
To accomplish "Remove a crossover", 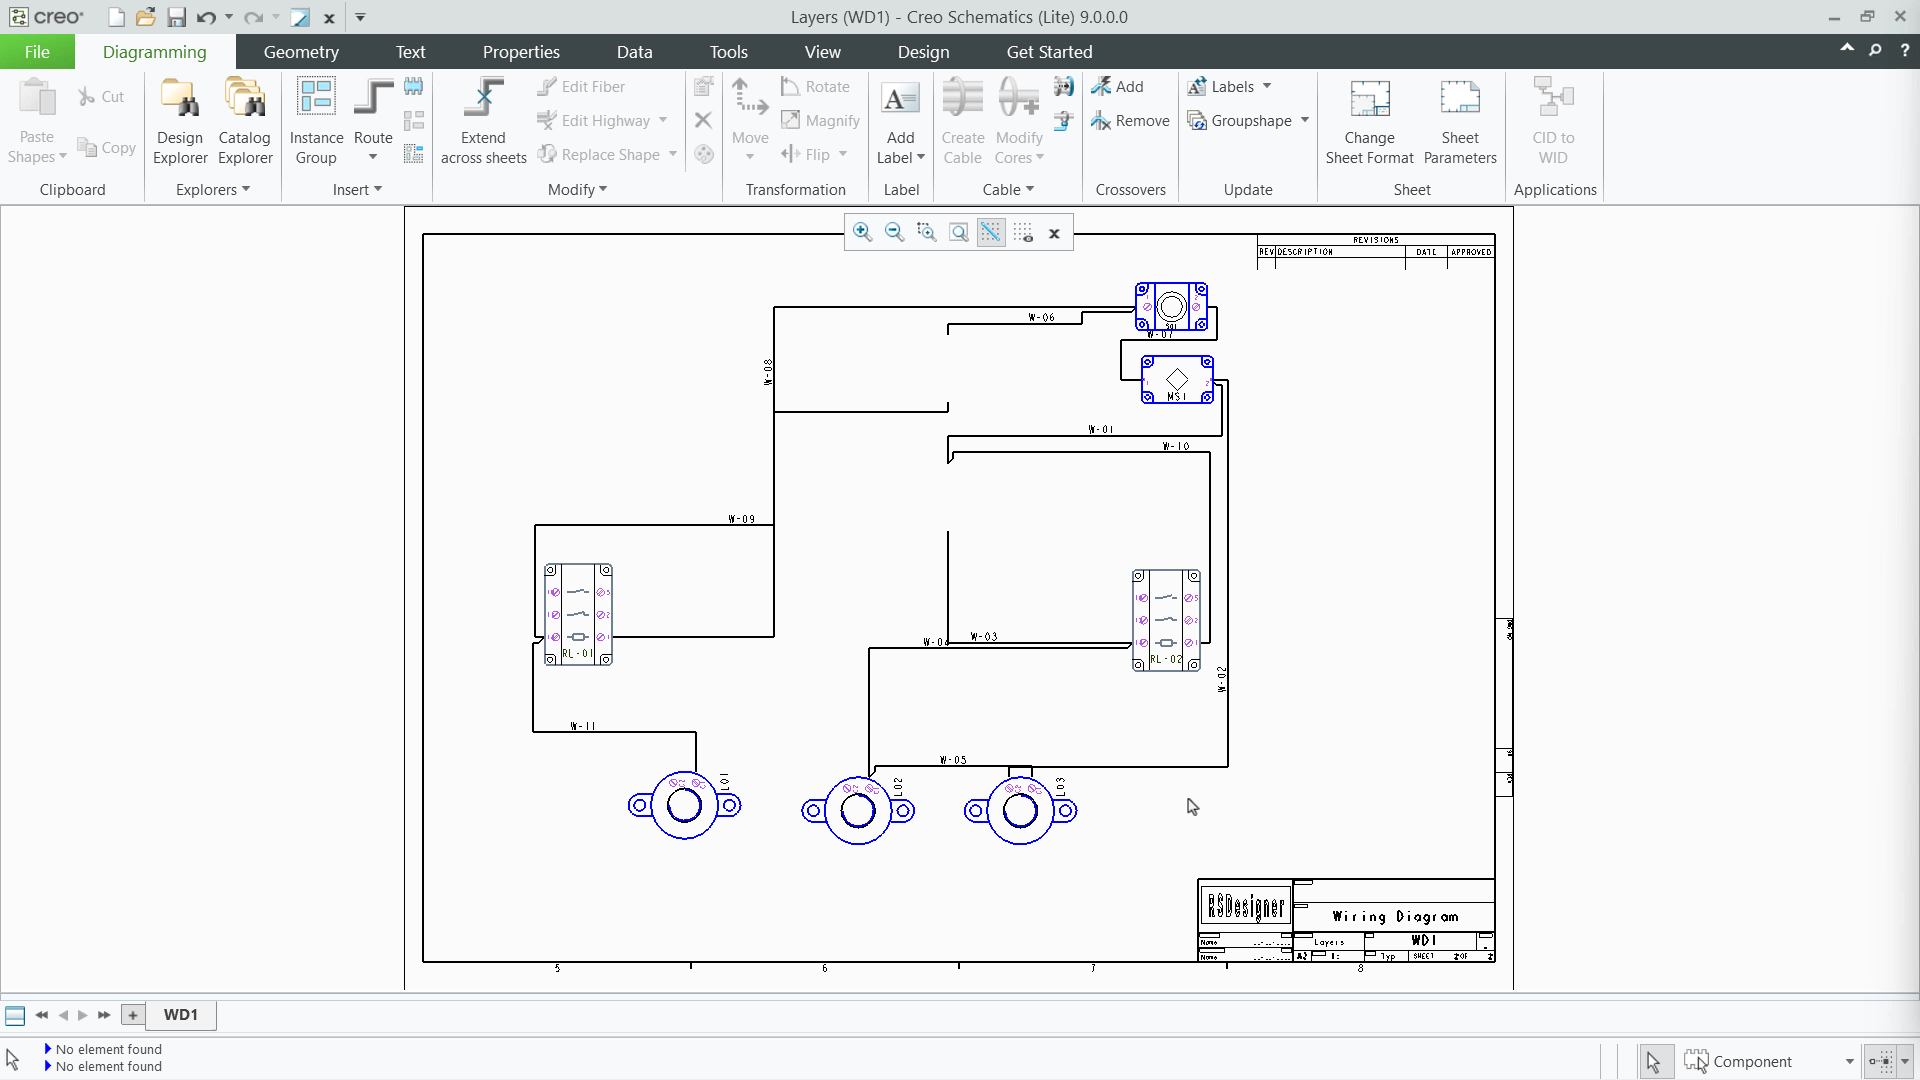I will 1131,121.
